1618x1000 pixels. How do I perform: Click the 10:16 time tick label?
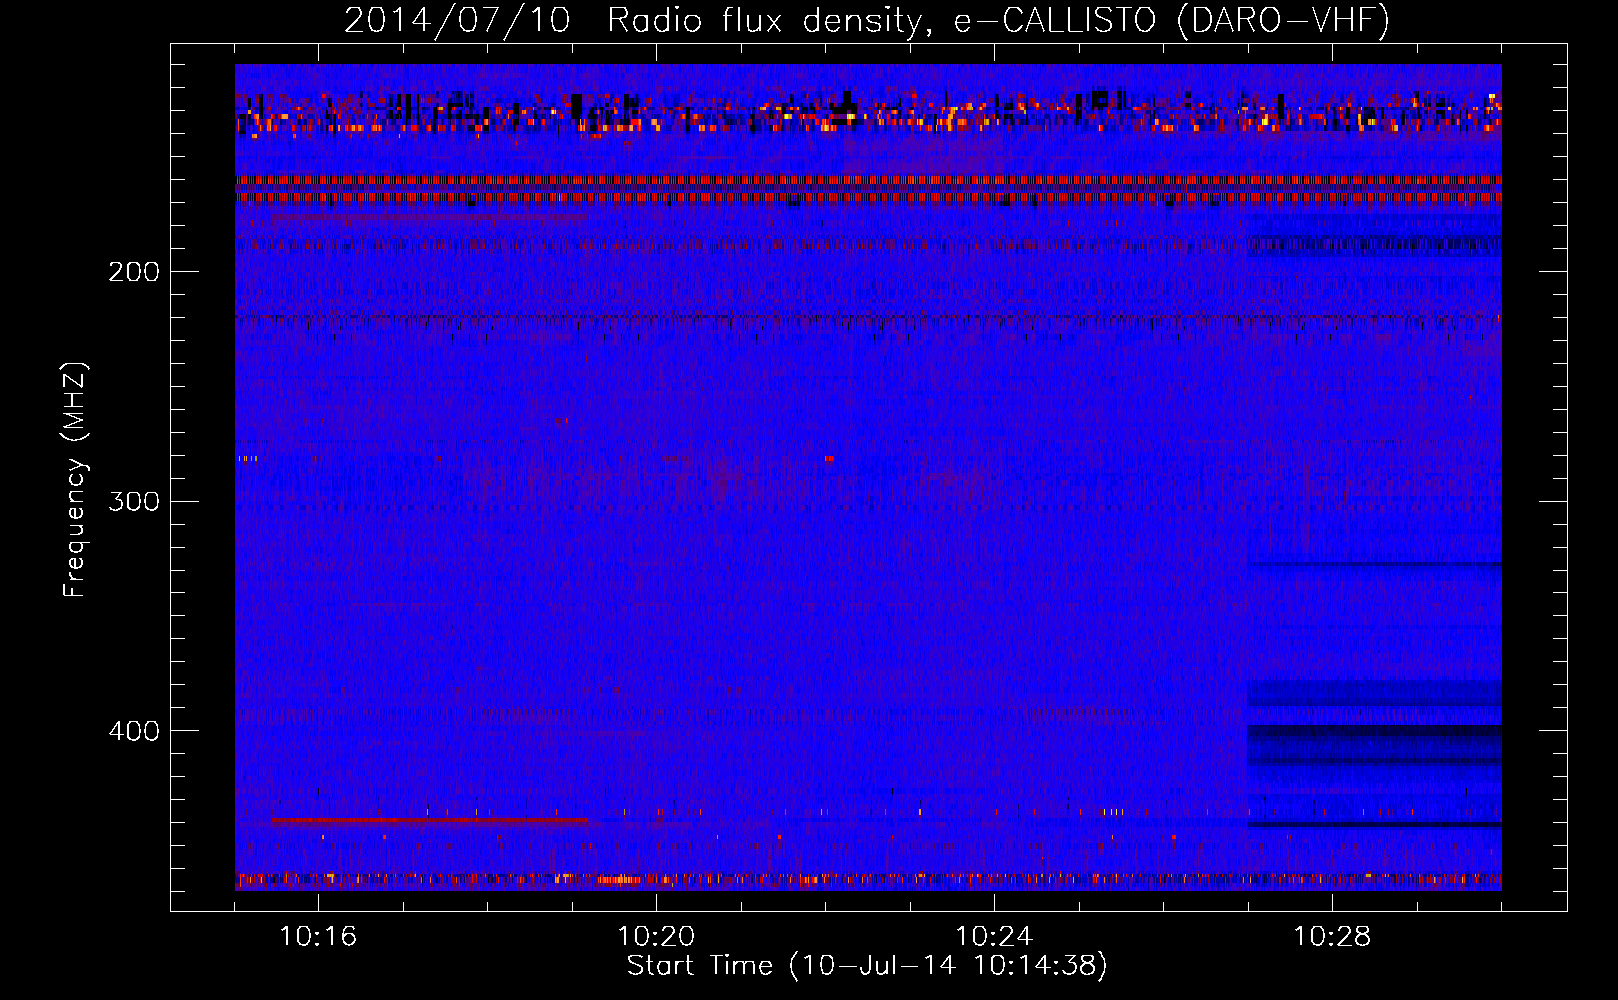click(x=318, y=936)
